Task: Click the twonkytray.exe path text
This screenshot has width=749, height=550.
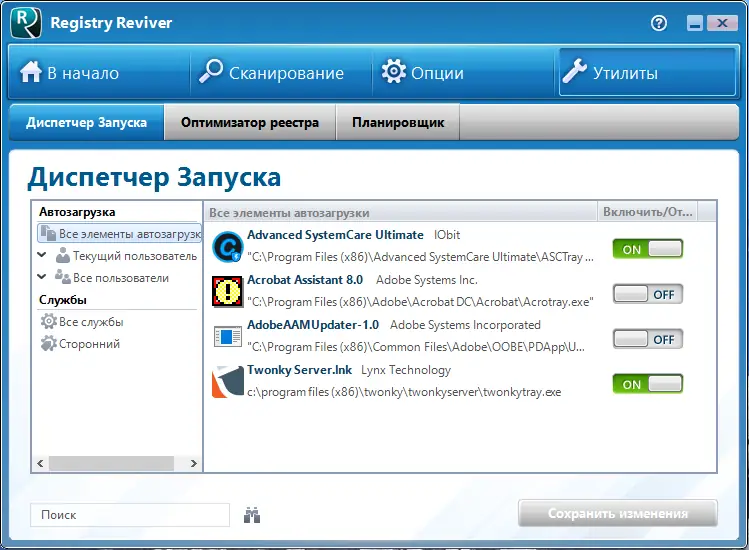Action: click(404, 392)
